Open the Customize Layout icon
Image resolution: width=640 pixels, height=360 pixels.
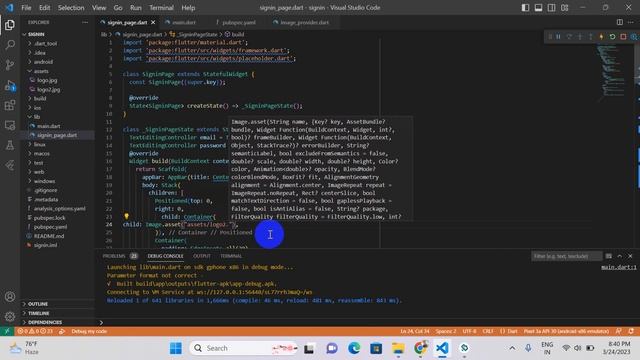(x=564, y=7)
